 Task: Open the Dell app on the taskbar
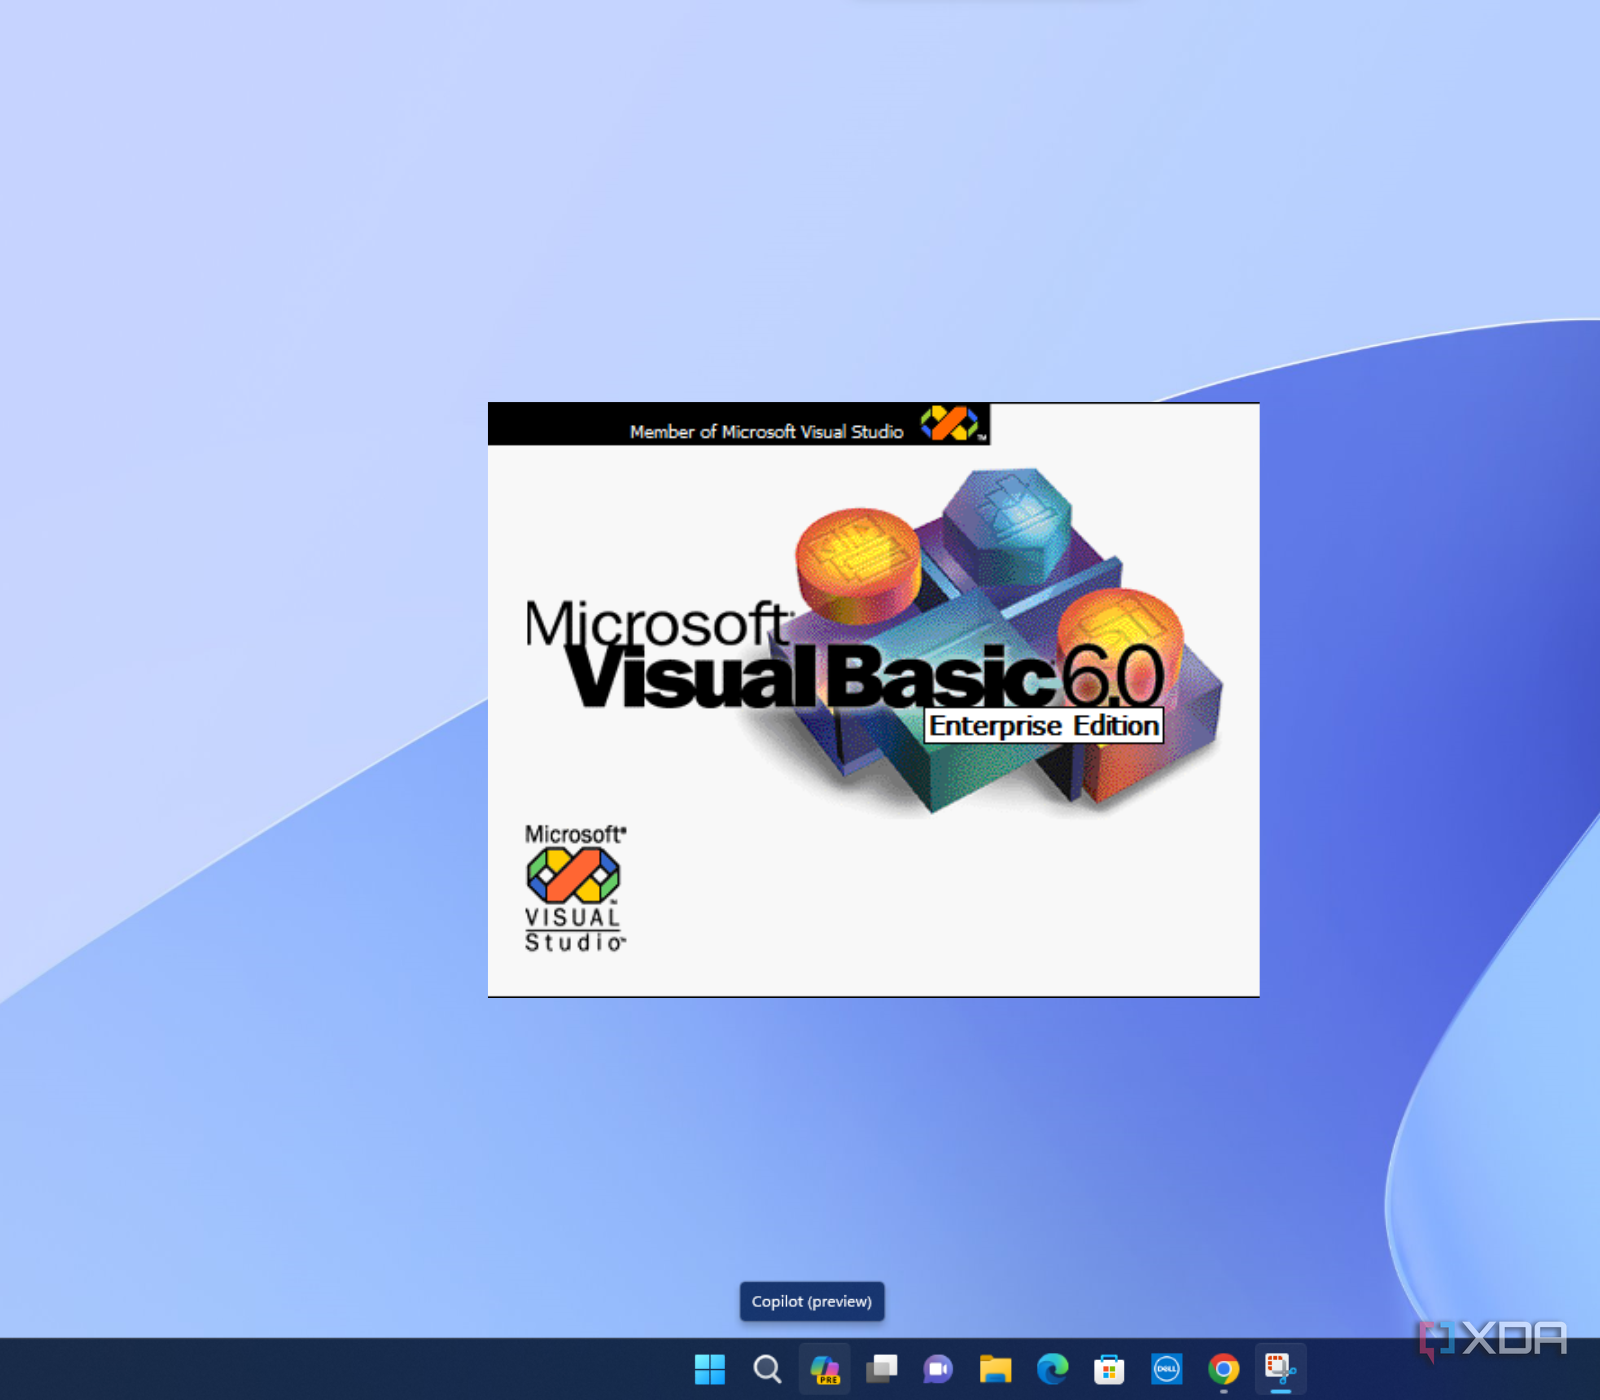point(1166,1369)
